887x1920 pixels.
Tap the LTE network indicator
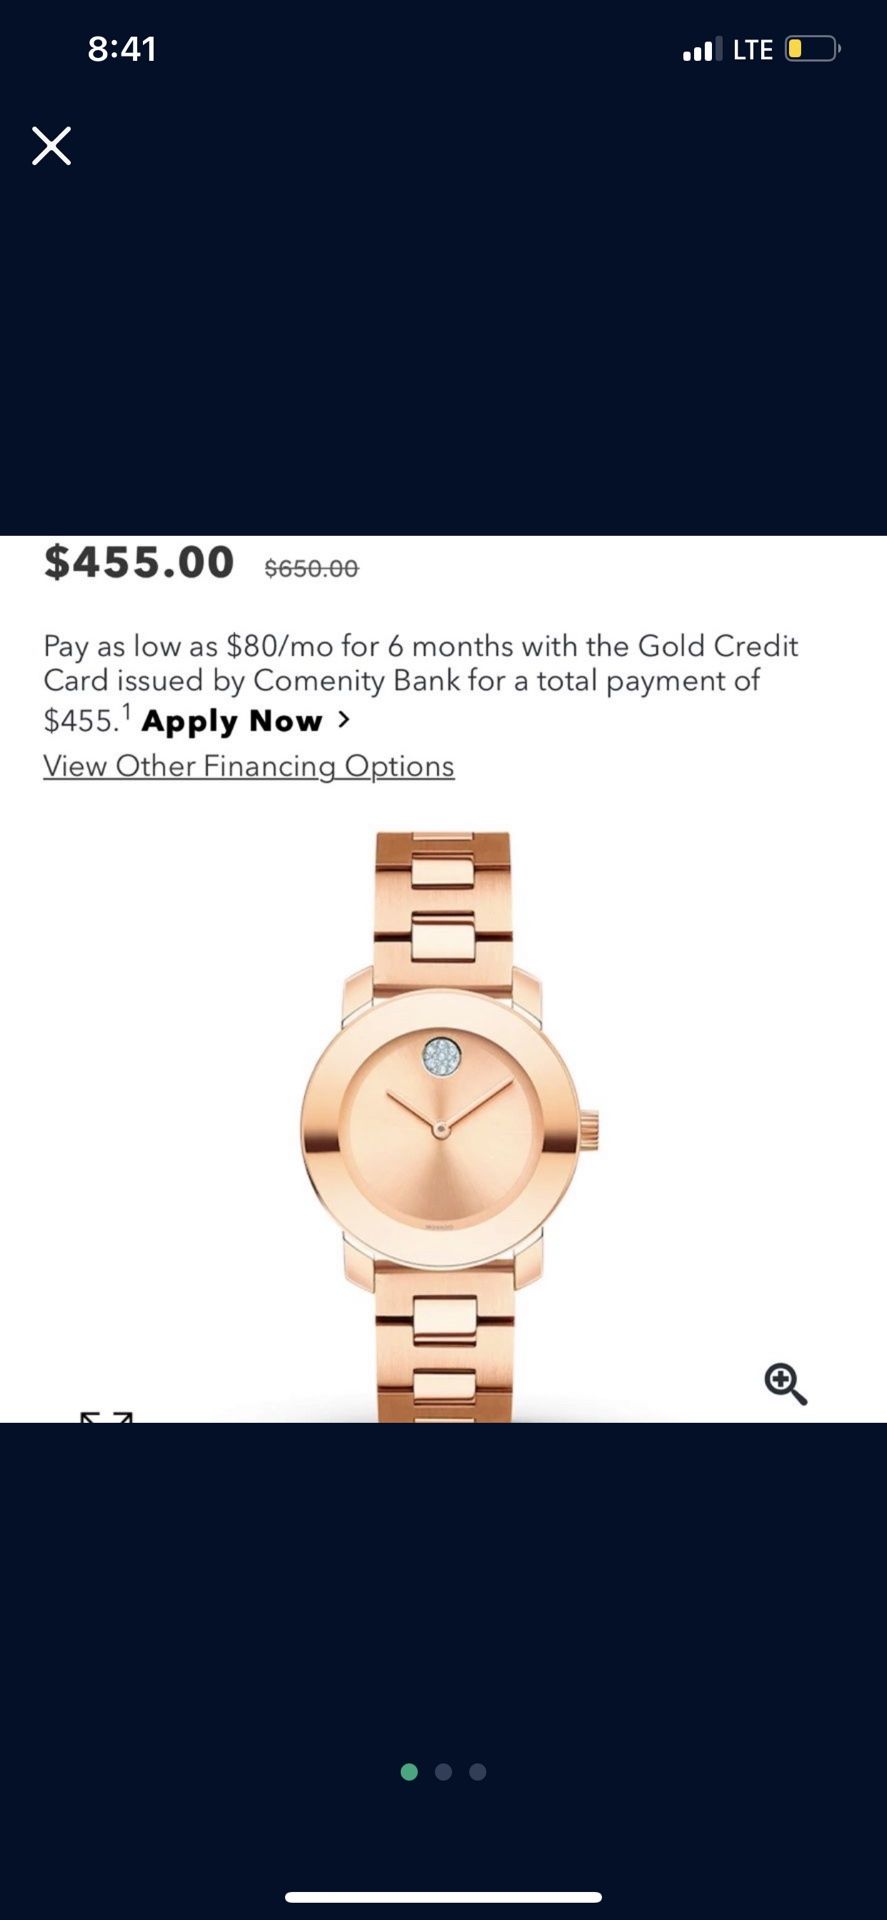(x=753, y=50)
